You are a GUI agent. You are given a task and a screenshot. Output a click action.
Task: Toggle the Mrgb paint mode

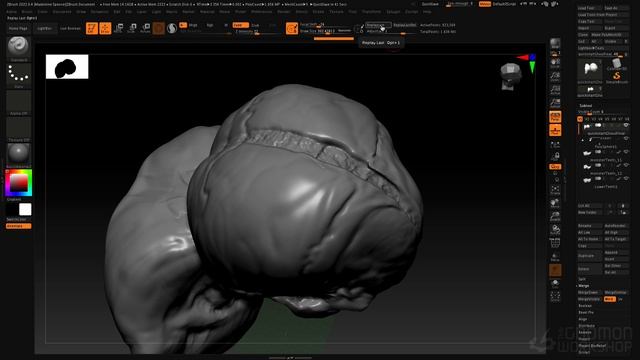pyautogui.click(x=193, y=25)
